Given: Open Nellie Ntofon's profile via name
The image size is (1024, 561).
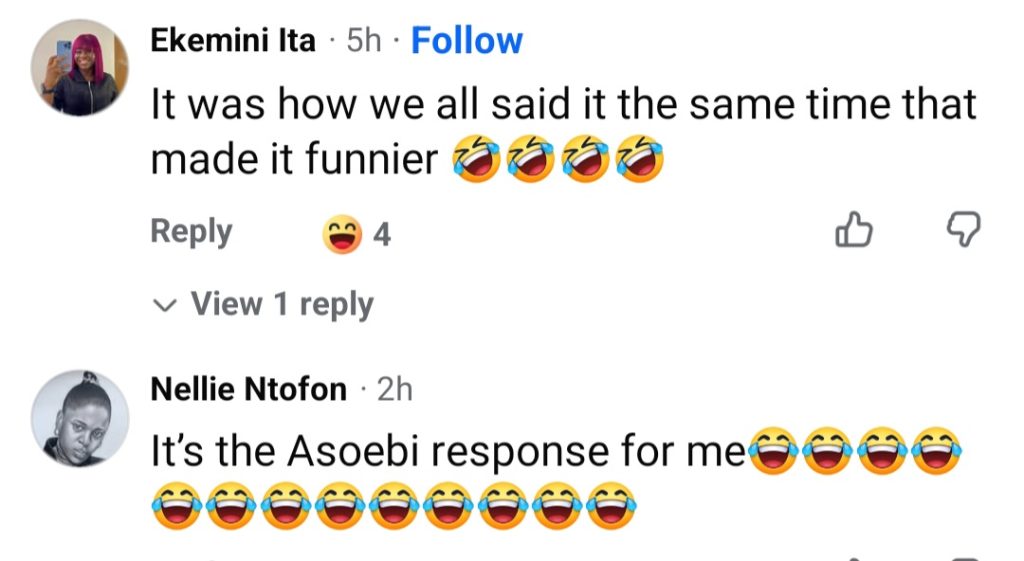Looking at the screenshot, I should pos(248,389).
